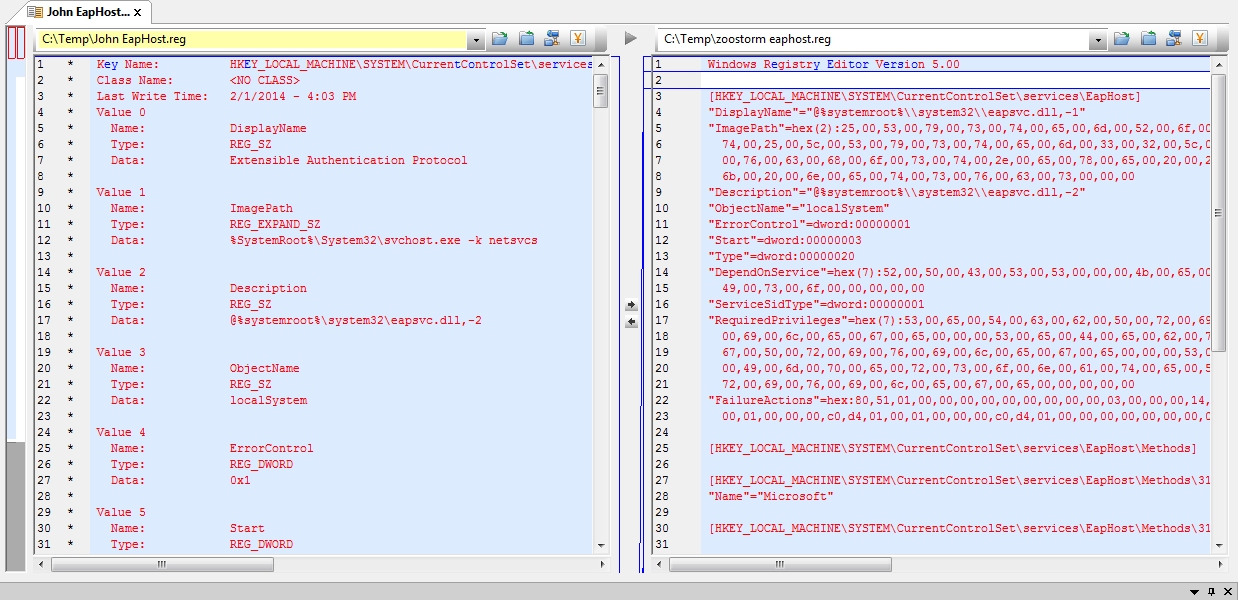Screen dimensions: 1238x600
Task: Expand right file path dropdown
Action: pos(1099,40)
